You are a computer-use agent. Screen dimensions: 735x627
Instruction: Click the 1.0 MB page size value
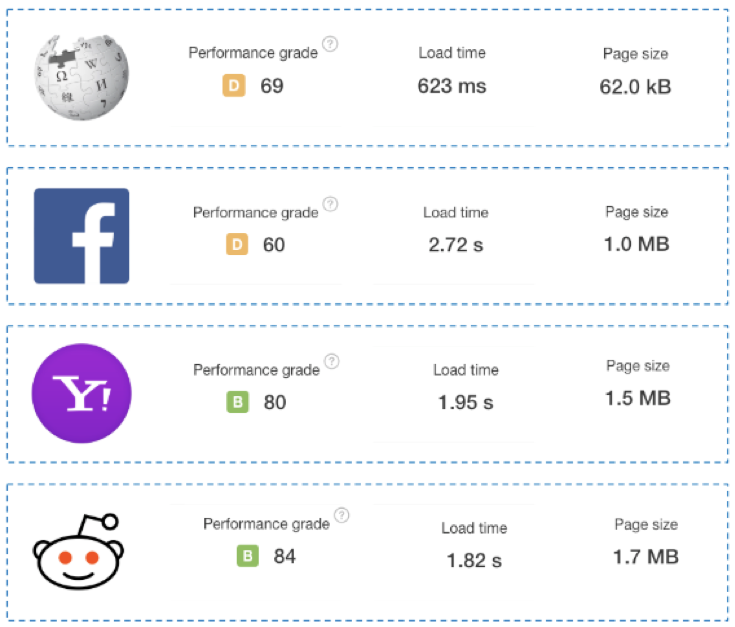(x=637, y=244)
